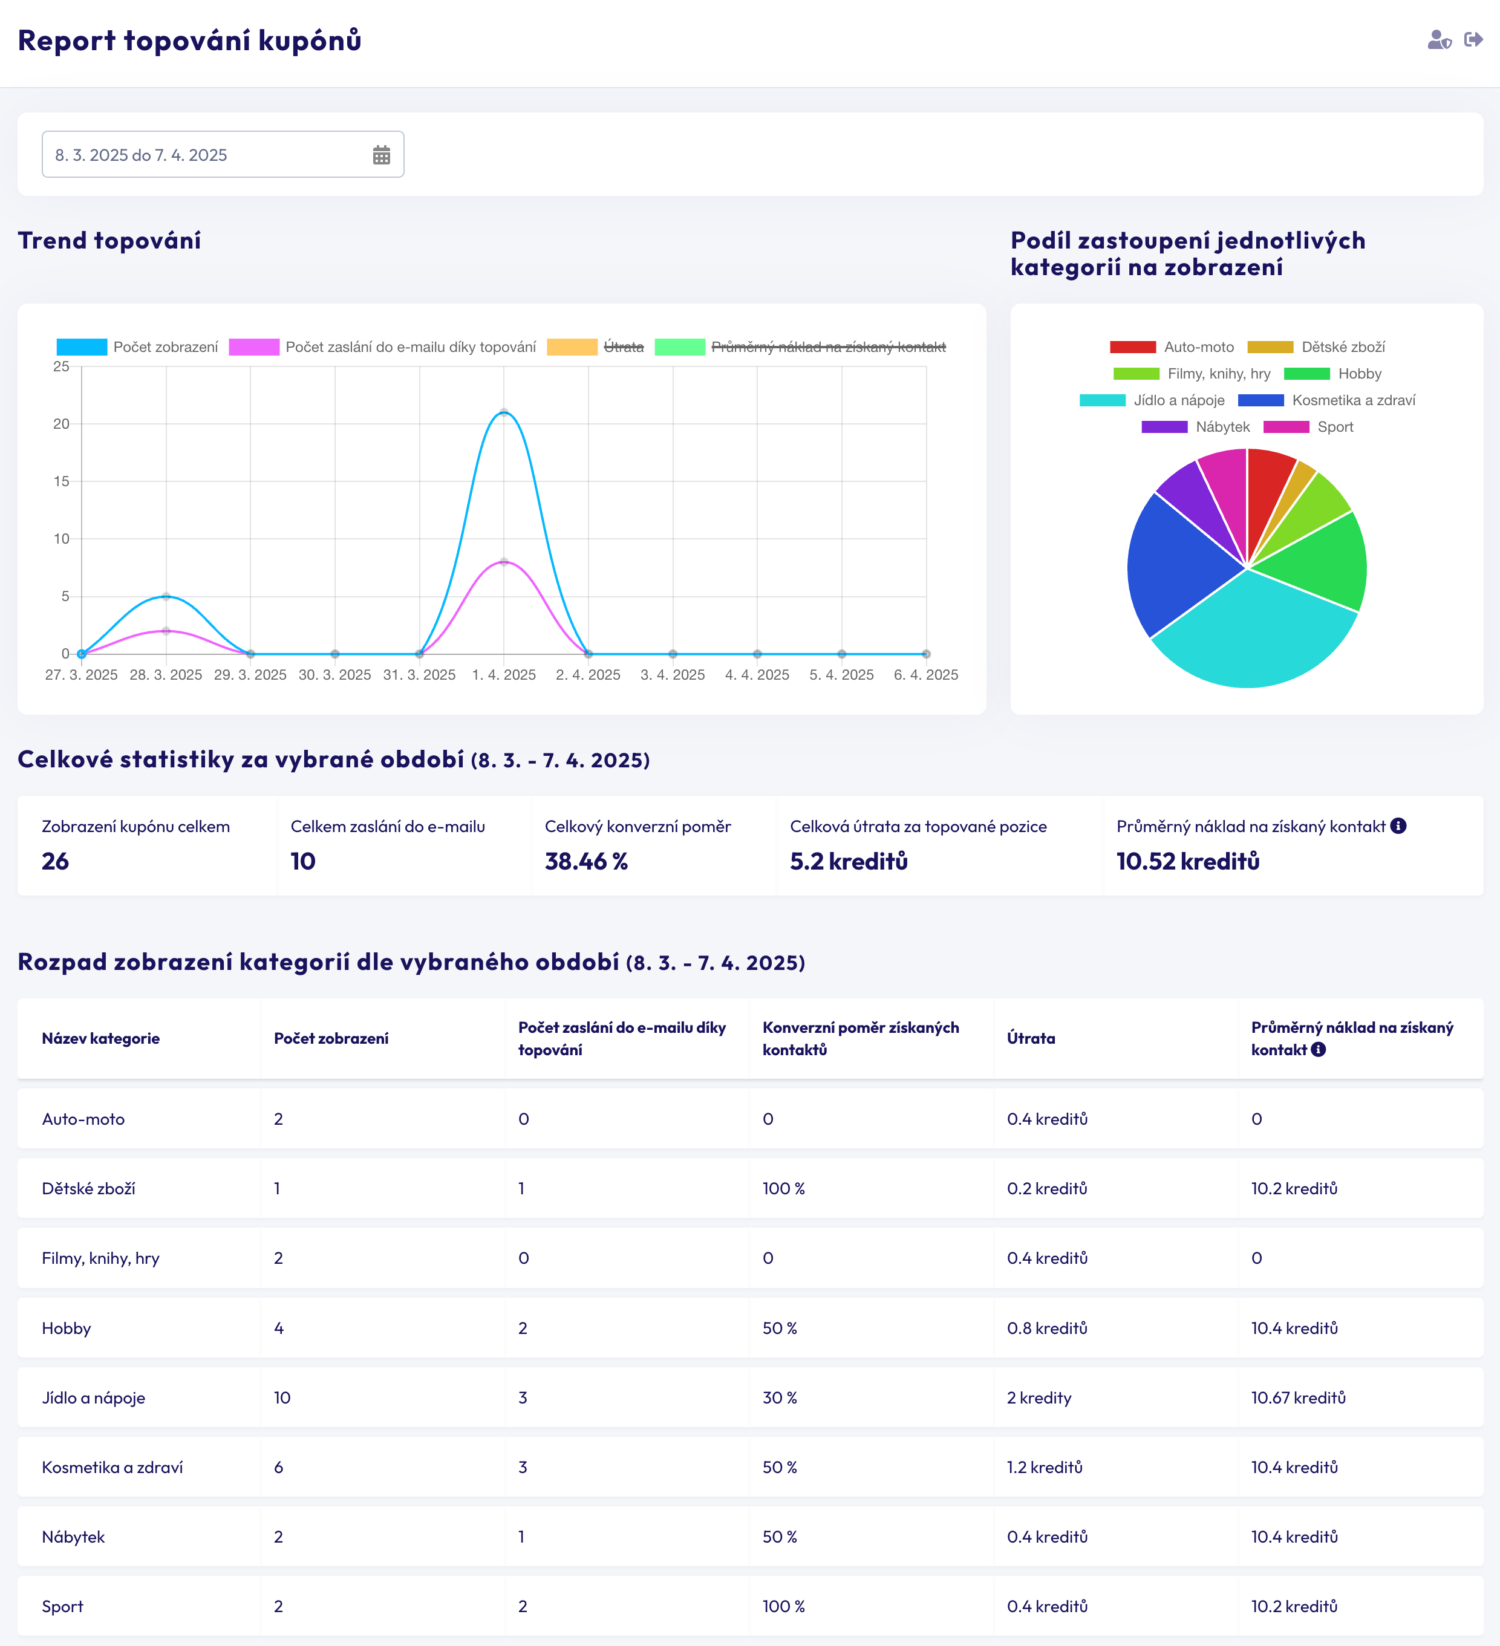The image size is (1500, 1646).
Task: Click the Útrata table column header
Action: click(x=1031, y=1038)
